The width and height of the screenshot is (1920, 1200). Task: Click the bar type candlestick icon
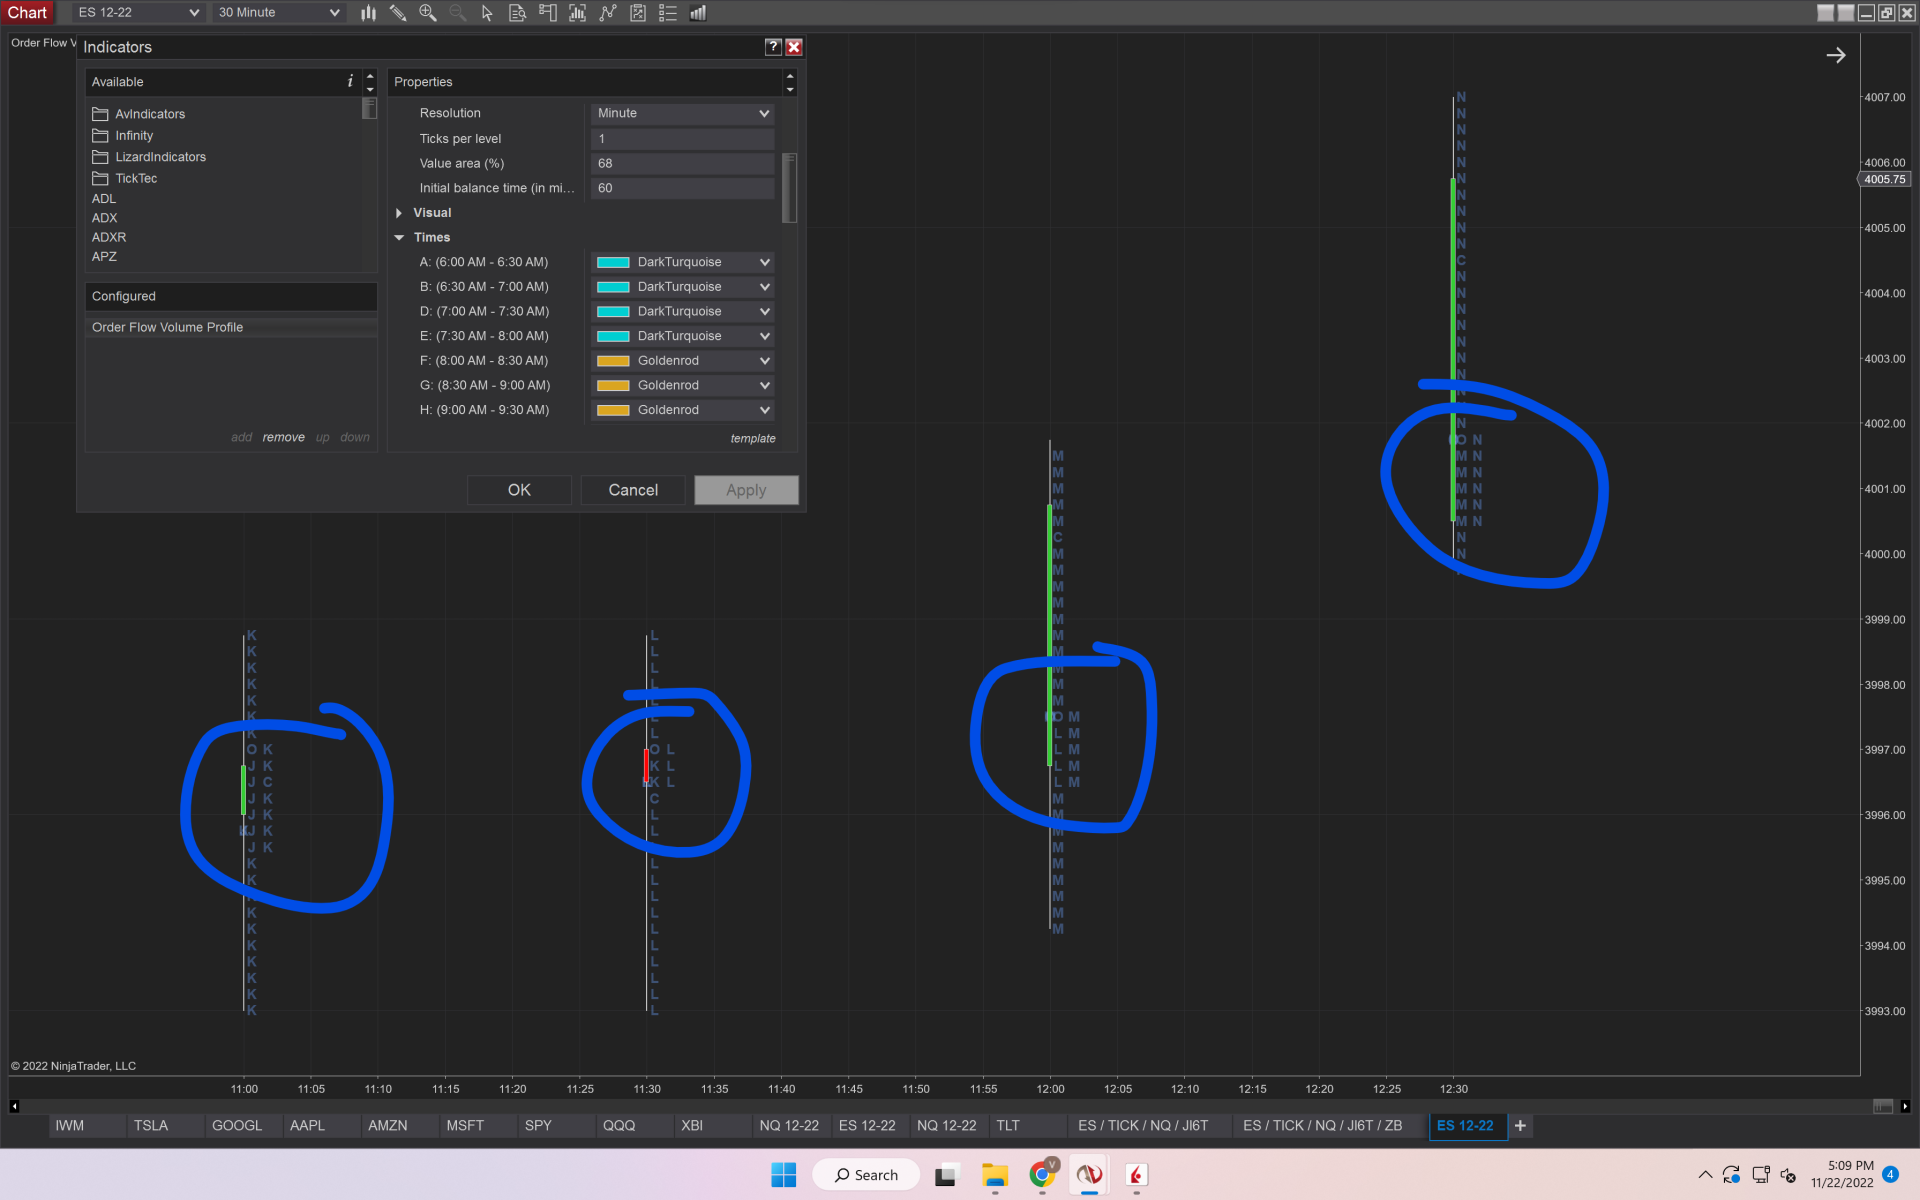tap(368, 13)
